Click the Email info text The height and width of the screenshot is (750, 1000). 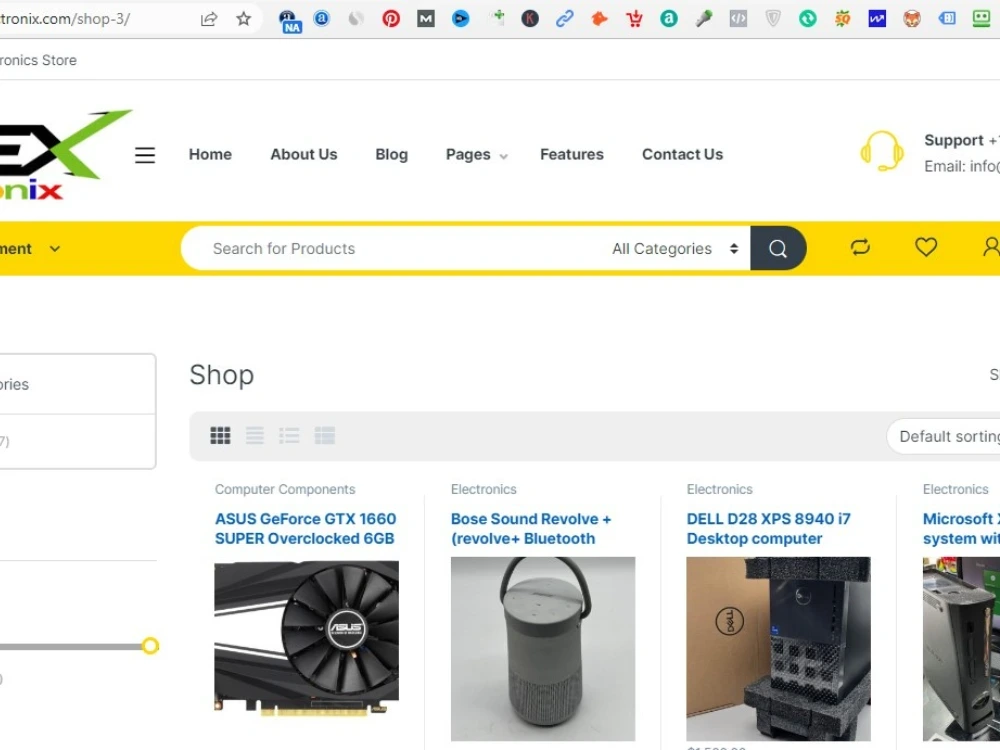(x=962, y=166)
